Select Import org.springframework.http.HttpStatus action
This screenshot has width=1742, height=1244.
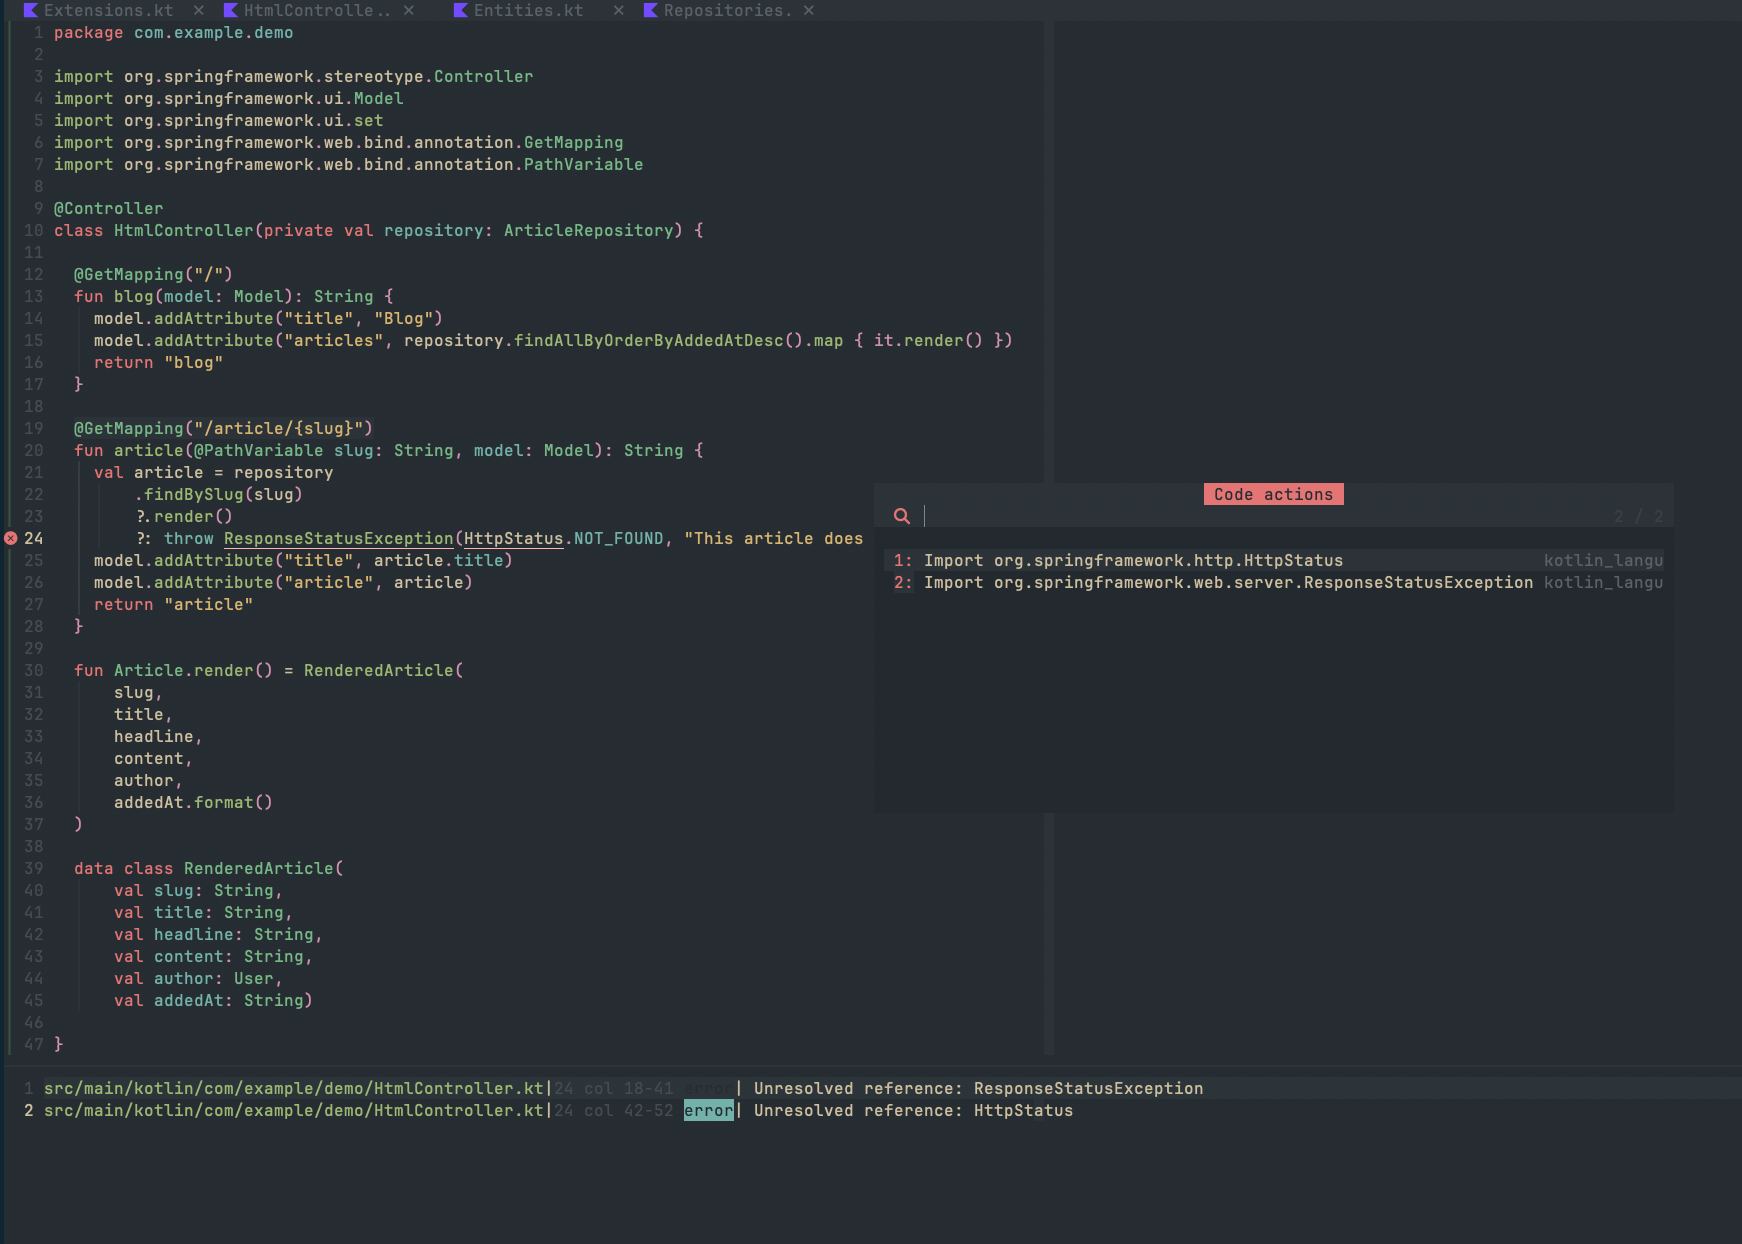pos(1274,561)
